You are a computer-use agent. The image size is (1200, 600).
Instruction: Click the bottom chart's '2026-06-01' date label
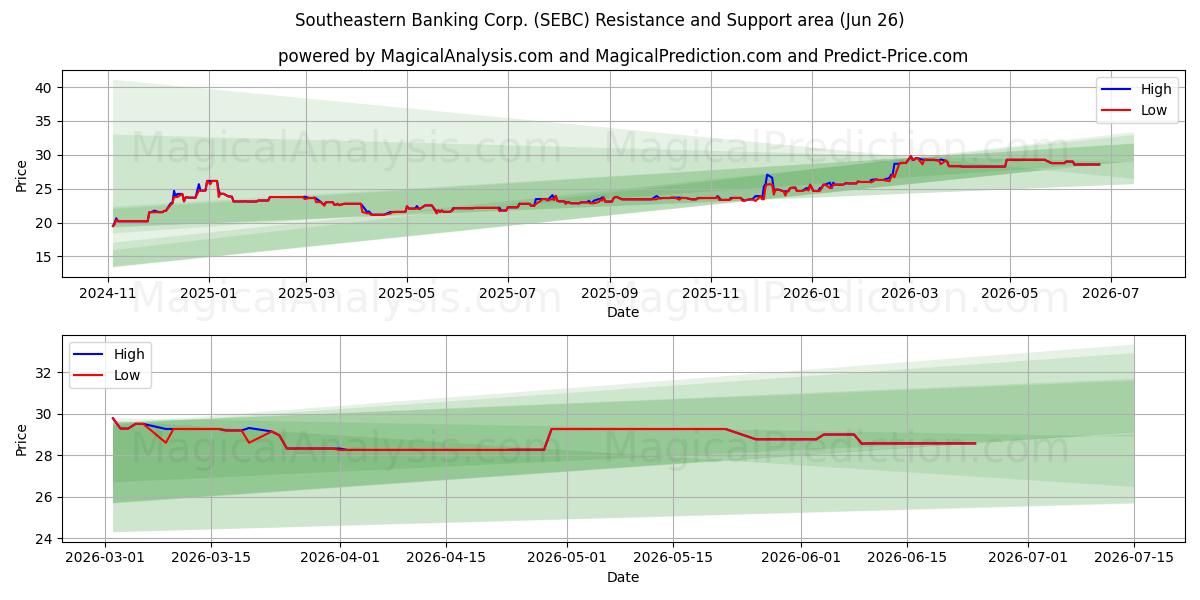point(801,560)
